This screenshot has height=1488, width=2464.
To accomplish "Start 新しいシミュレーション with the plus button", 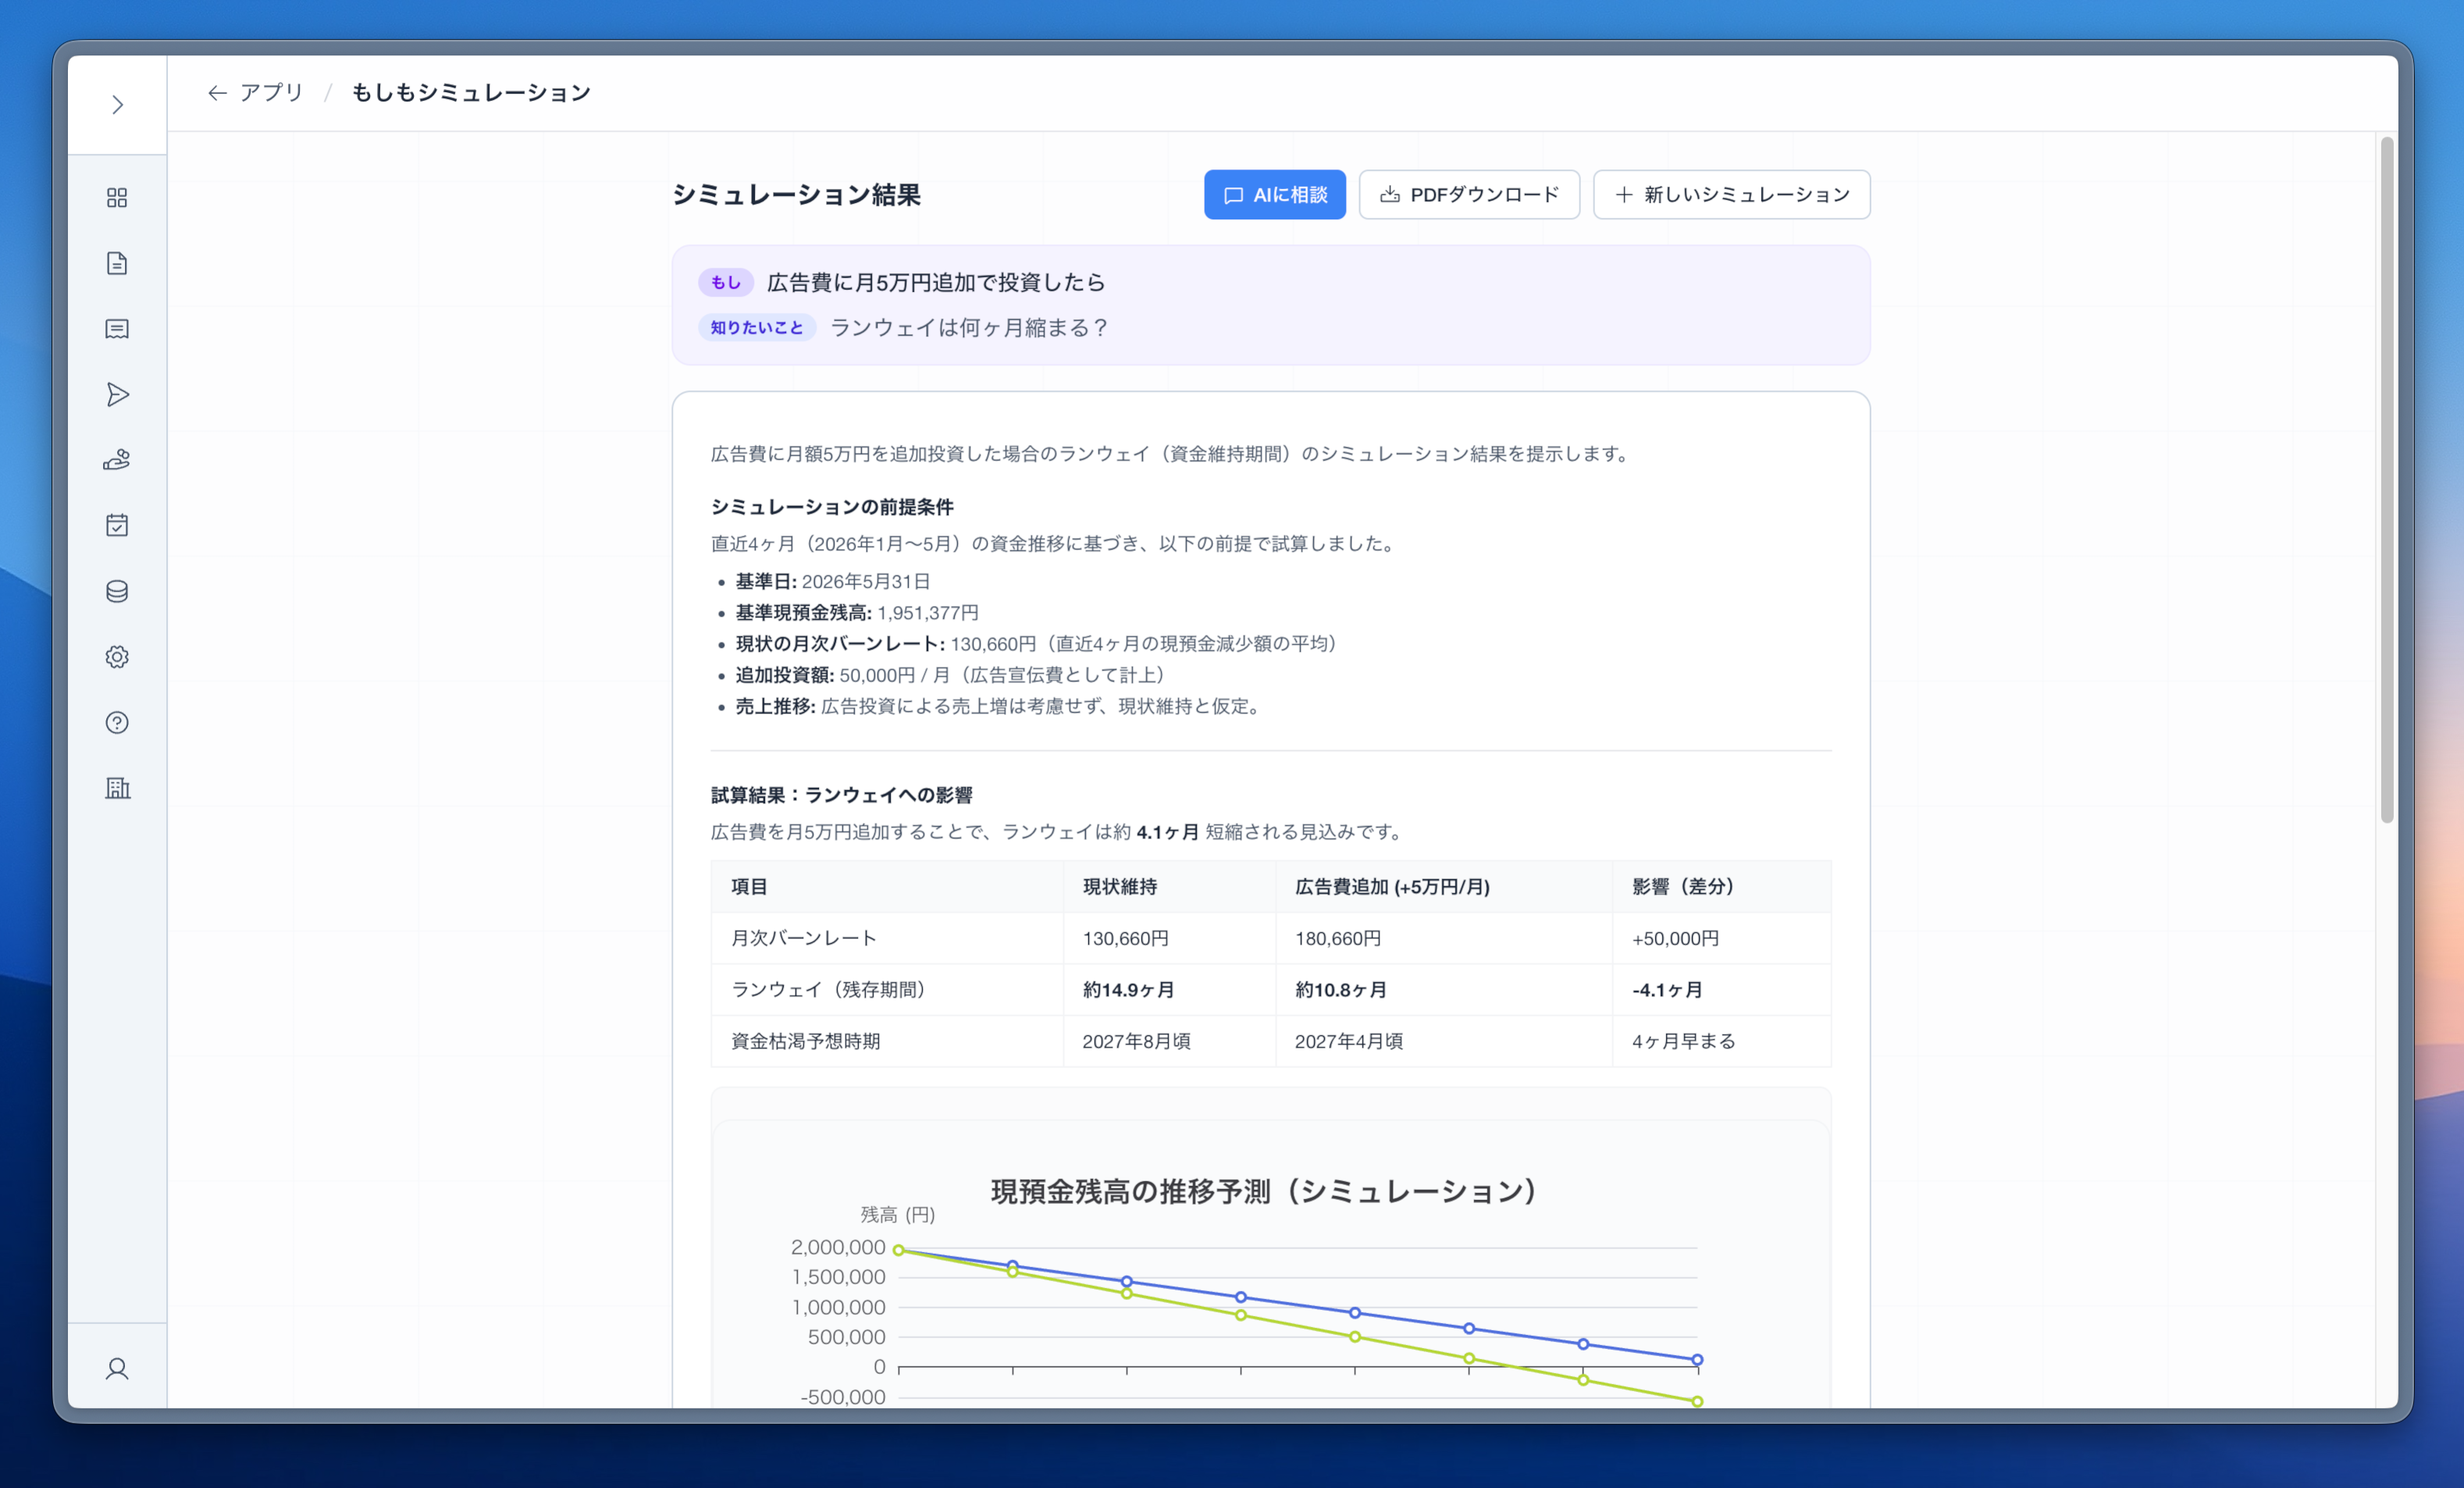I will [1731, 195].
